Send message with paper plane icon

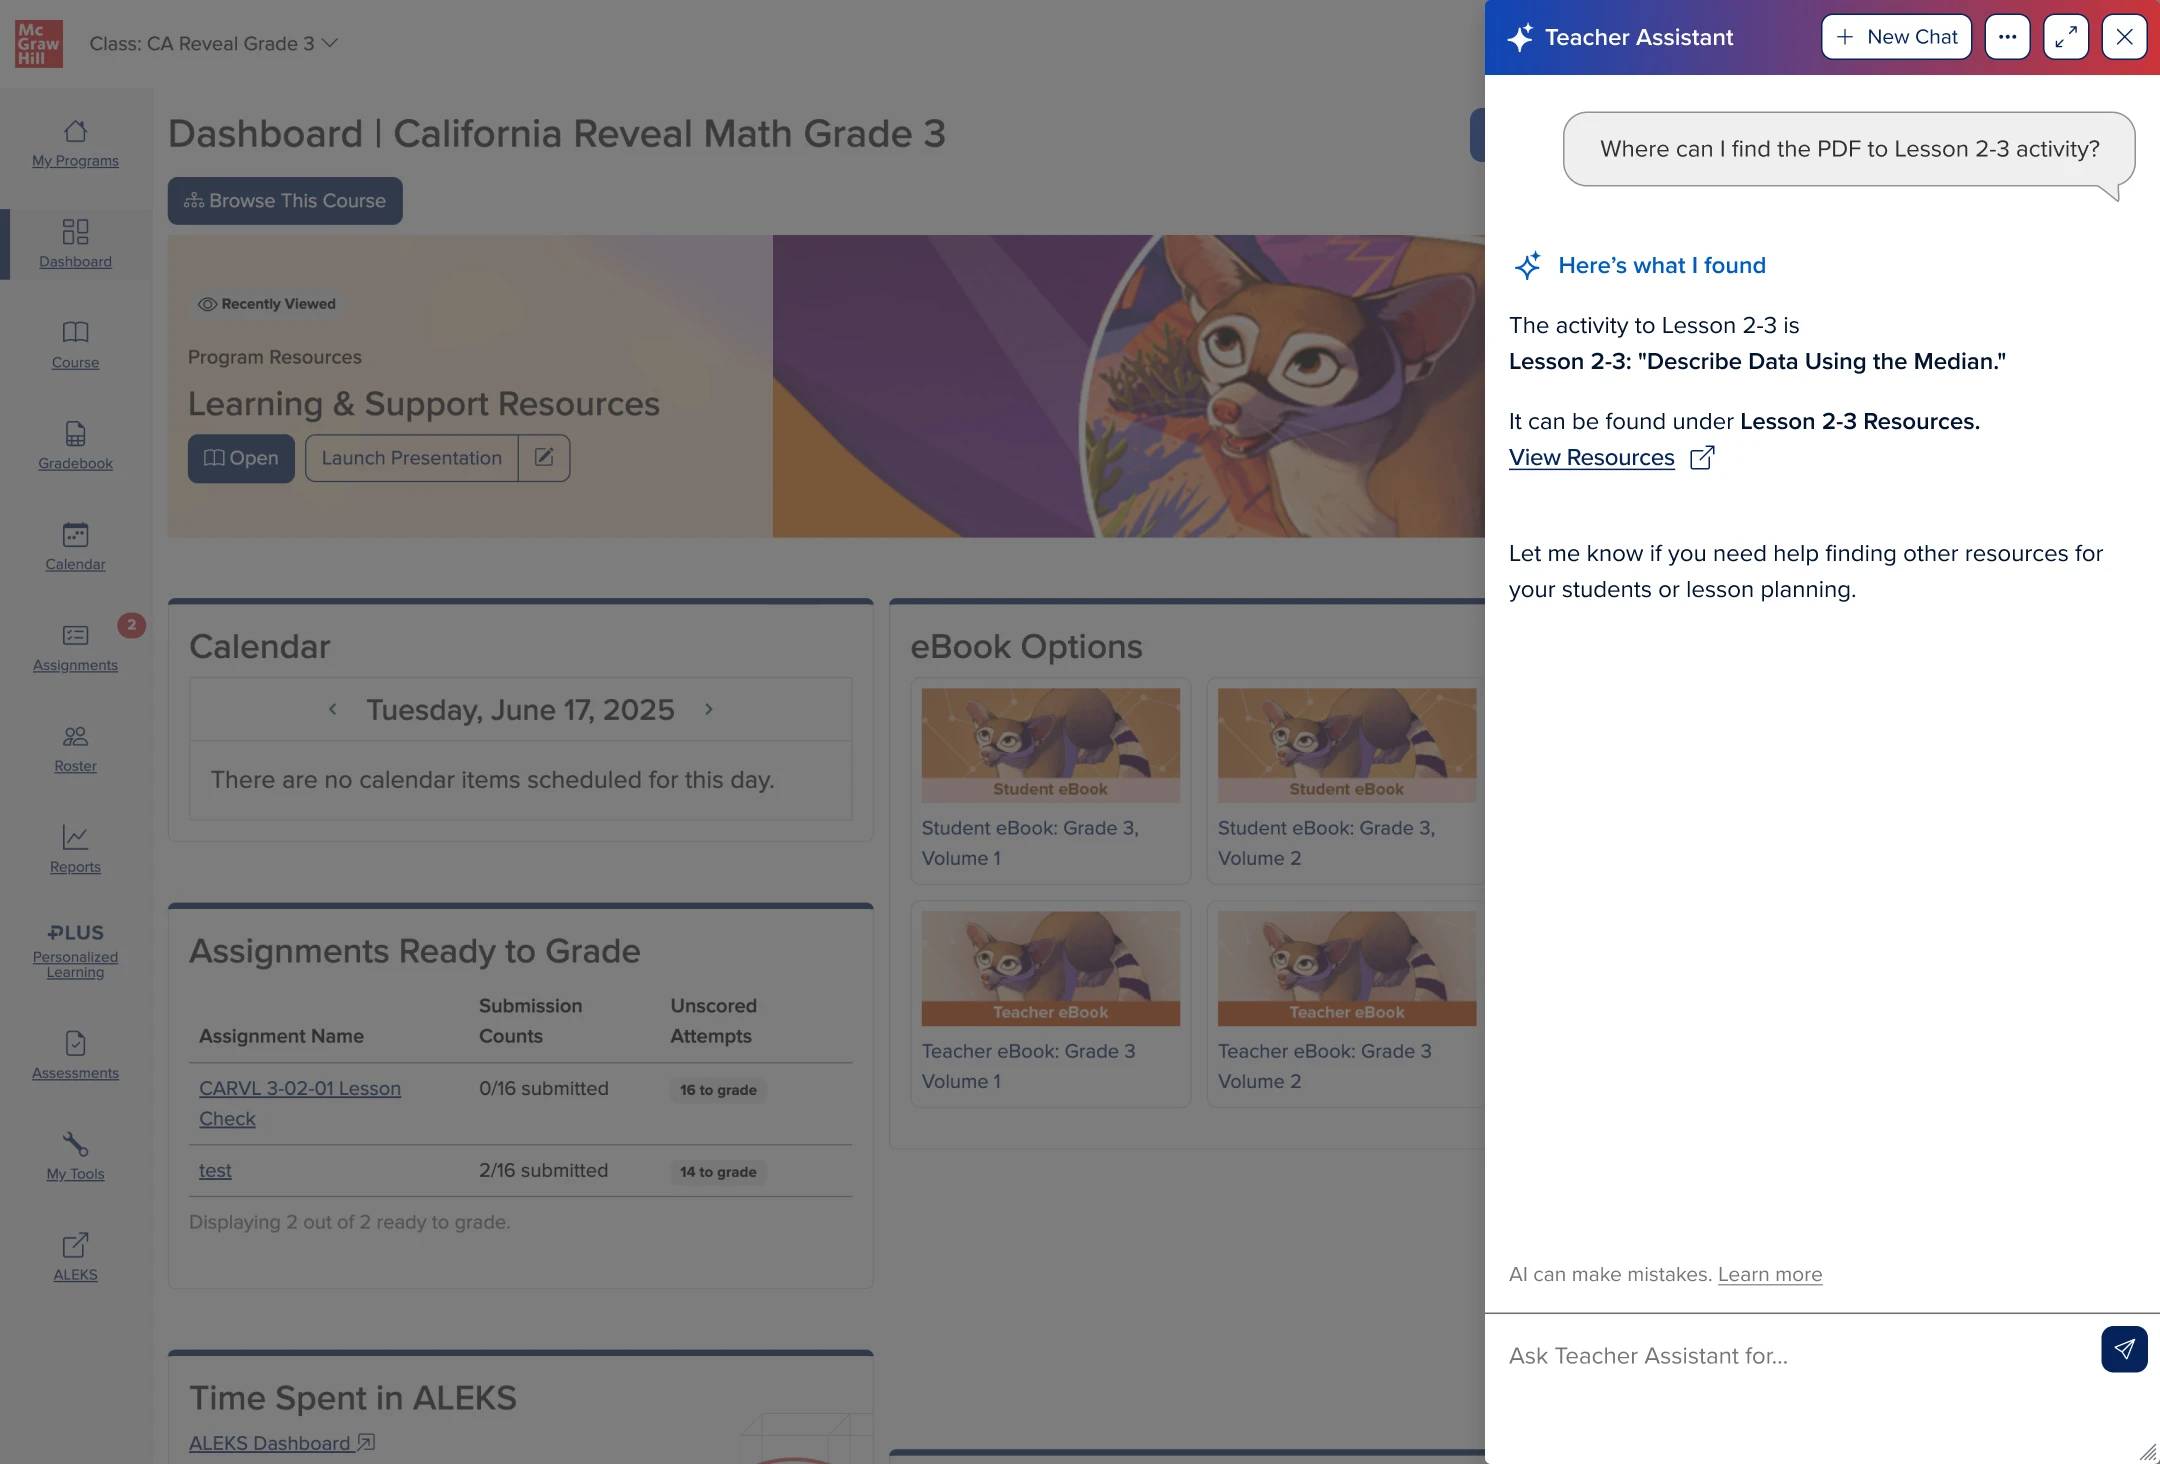tap(2124, 1349)
